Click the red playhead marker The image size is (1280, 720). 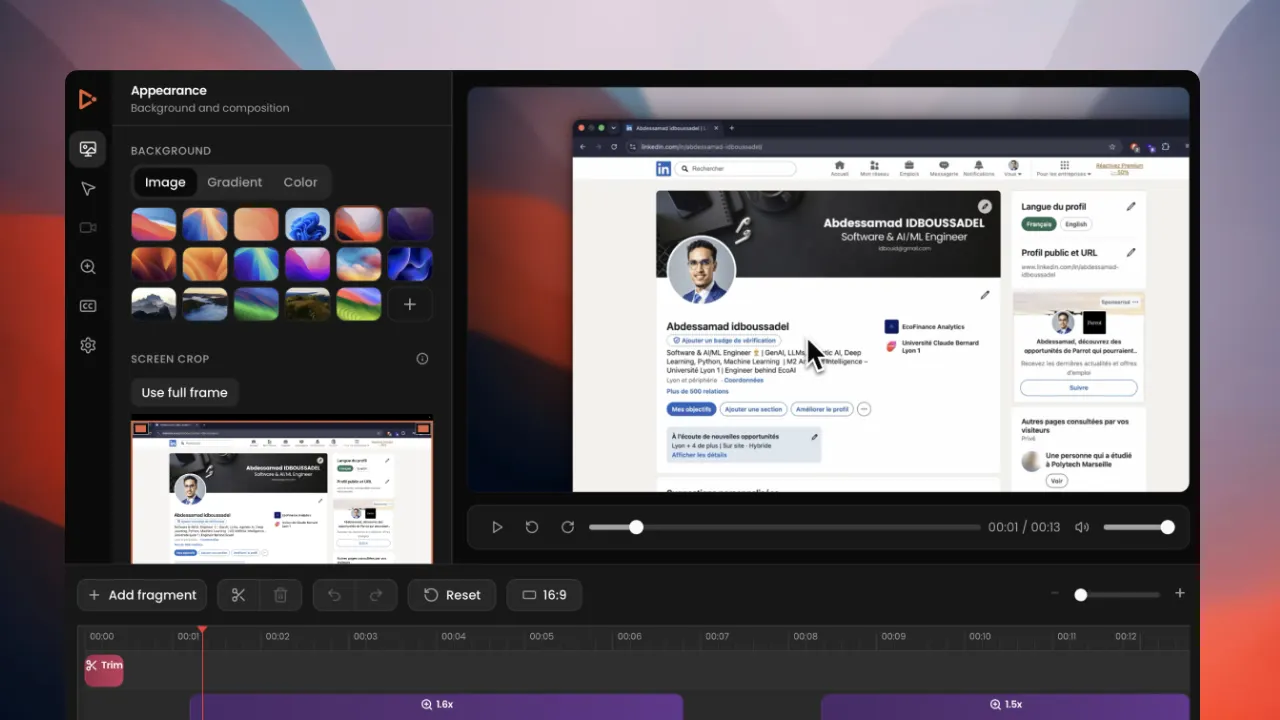[202, 630]
